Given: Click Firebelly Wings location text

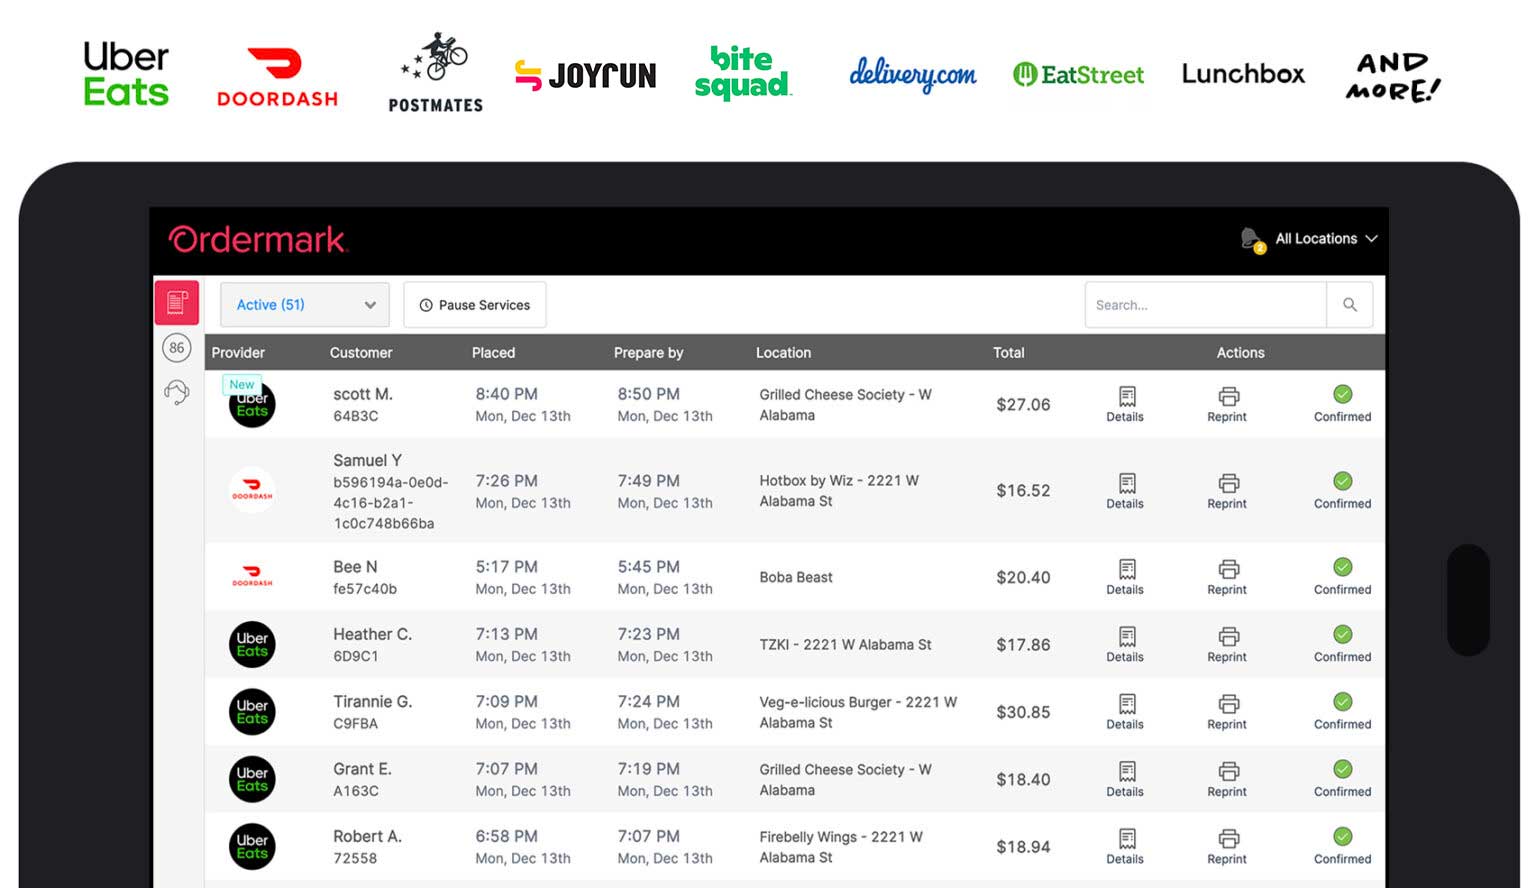Looking at the screenshot, I should [841, 847].
